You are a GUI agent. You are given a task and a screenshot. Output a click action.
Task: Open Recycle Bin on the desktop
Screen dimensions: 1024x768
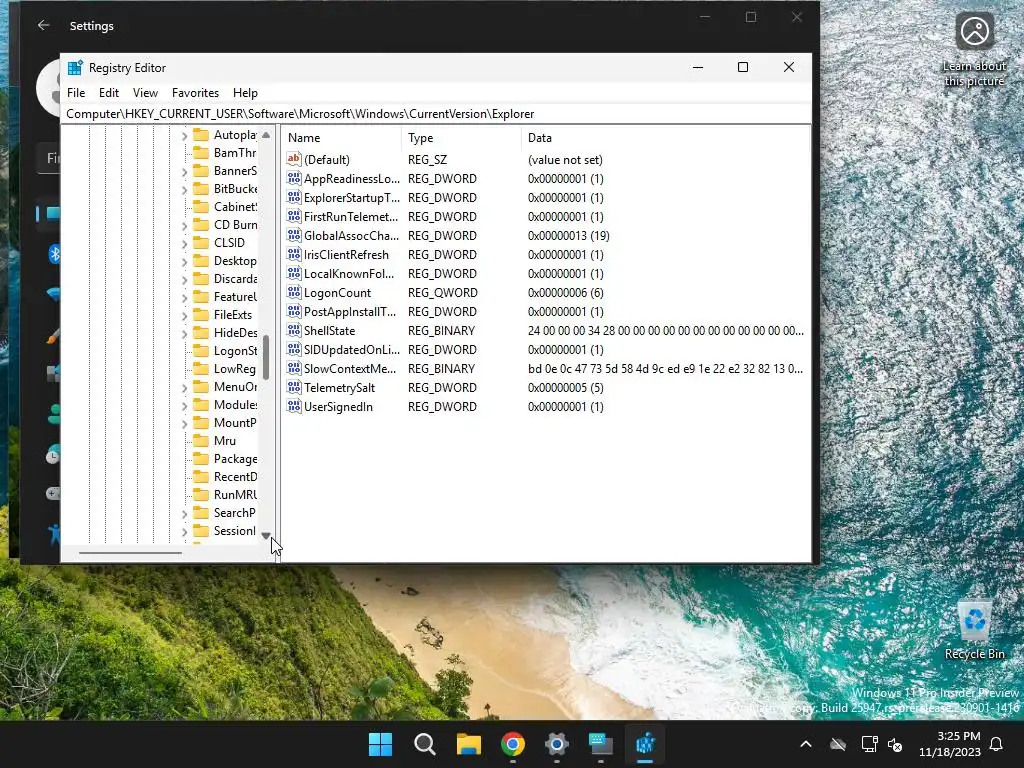point(974,630)
